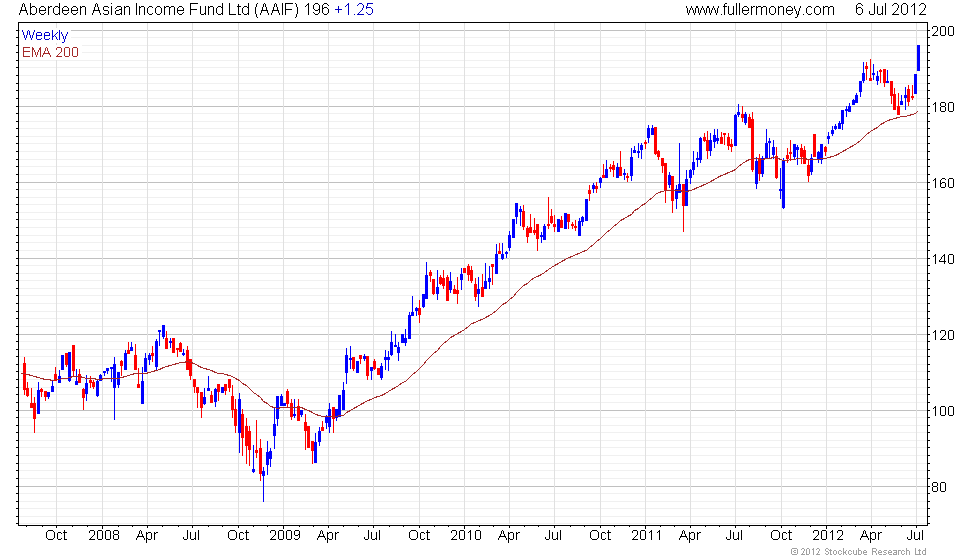The width and height of the screenshot is (980, 560).
Task: Click the latest blue candle near 196
Action: 919,58
